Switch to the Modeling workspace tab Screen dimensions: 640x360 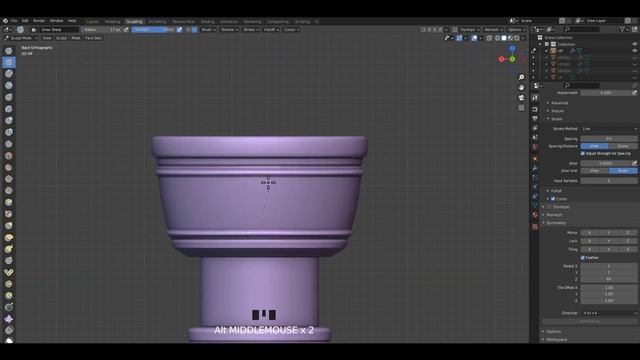coord(113,22)
